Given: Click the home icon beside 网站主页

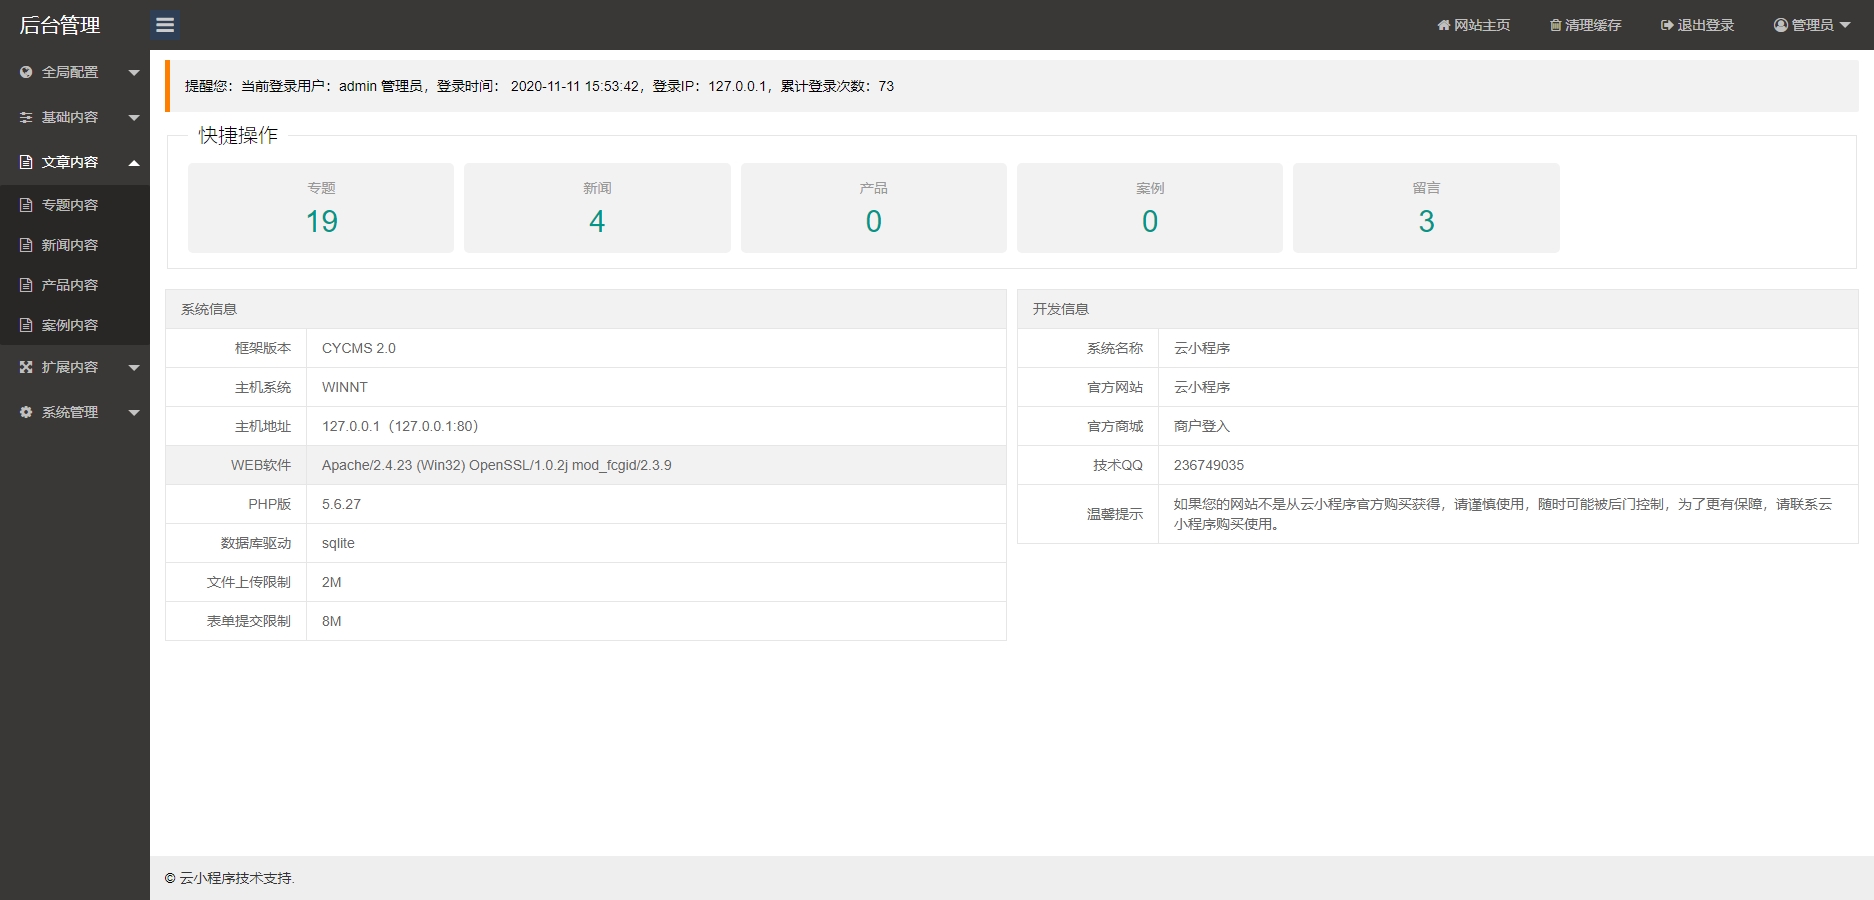Looking at the screenshot, I should (x=1443, y=25).
